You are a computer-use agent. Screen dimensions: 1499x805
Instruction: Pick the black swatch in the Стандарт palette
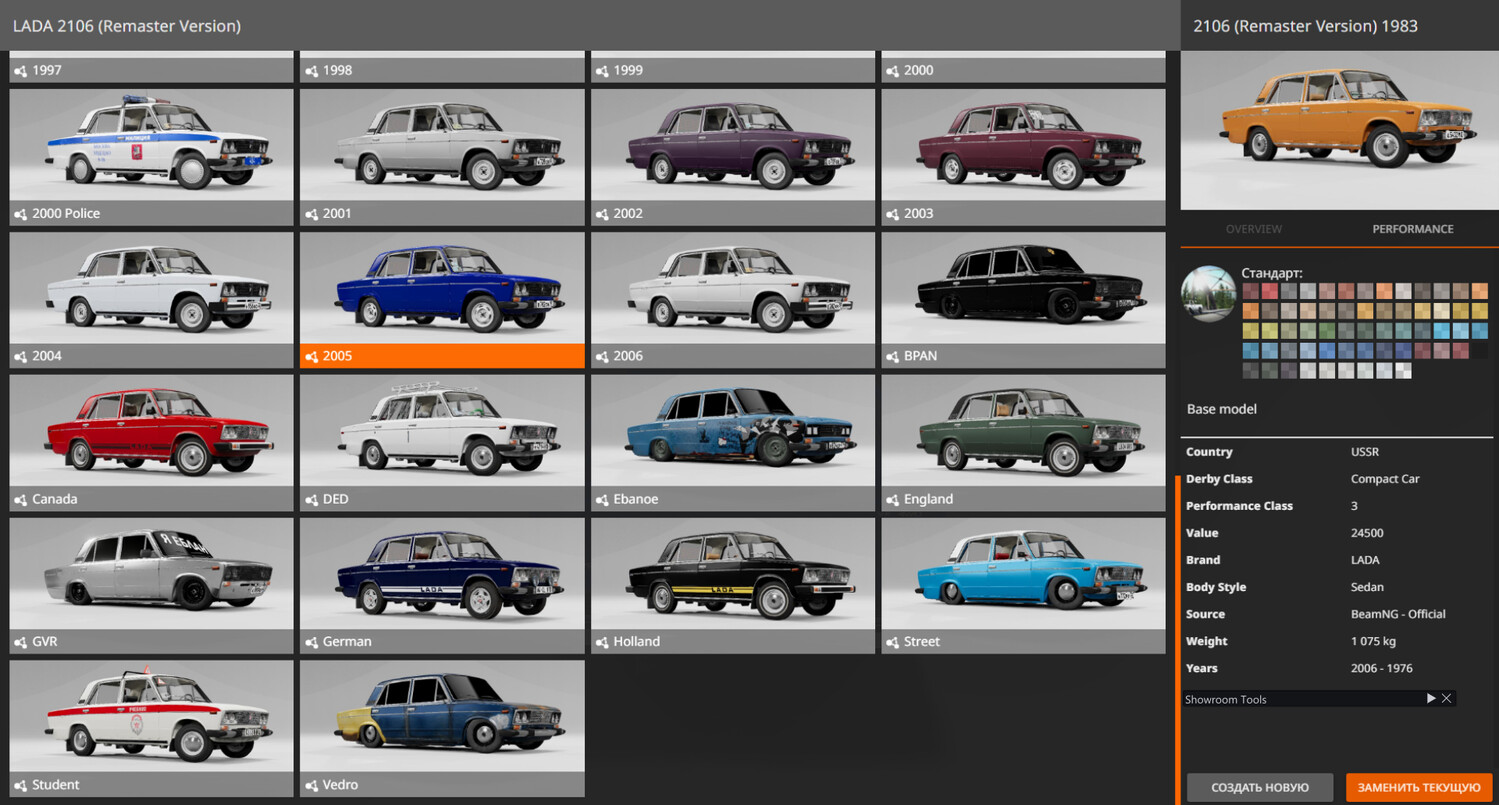point(1479,351)
